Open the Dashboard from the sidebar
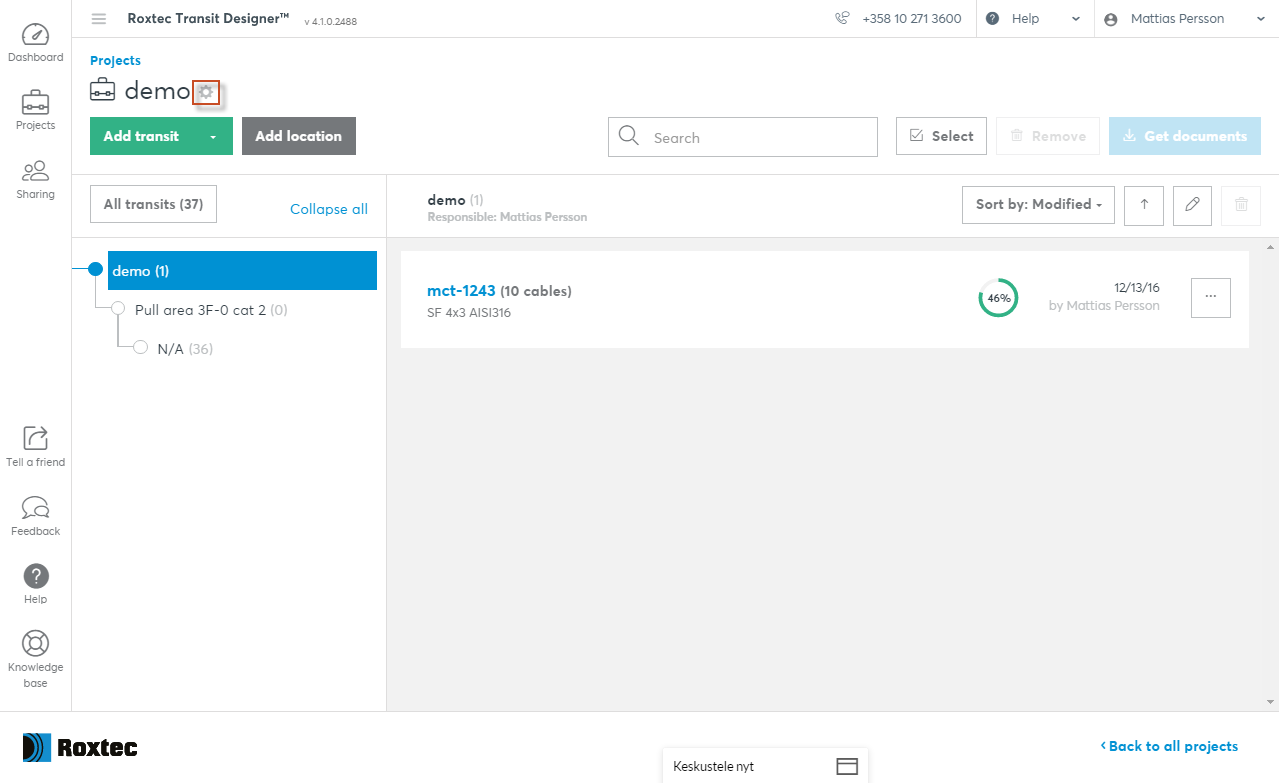Viewport: 1279px width, 783px height. click(35, 43)
